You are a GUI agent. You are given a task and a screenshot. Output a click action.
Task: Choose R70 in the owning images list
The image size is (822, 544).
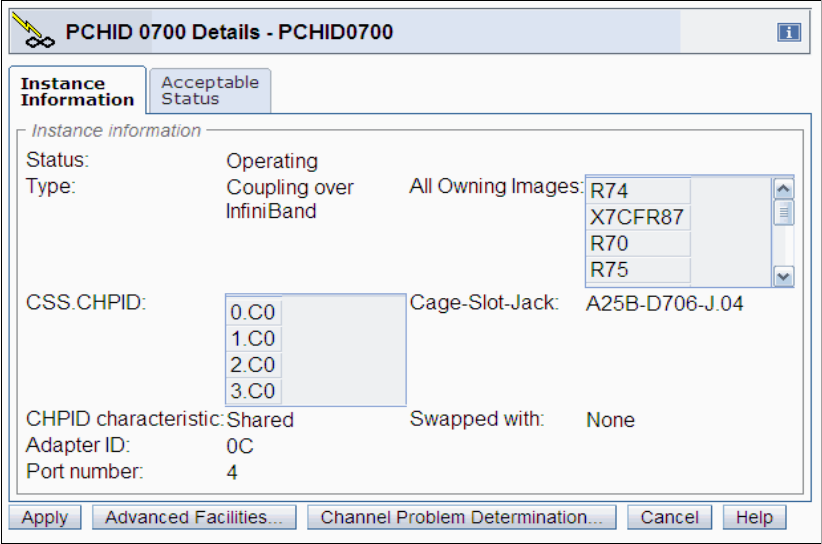[x=636, y=243]
